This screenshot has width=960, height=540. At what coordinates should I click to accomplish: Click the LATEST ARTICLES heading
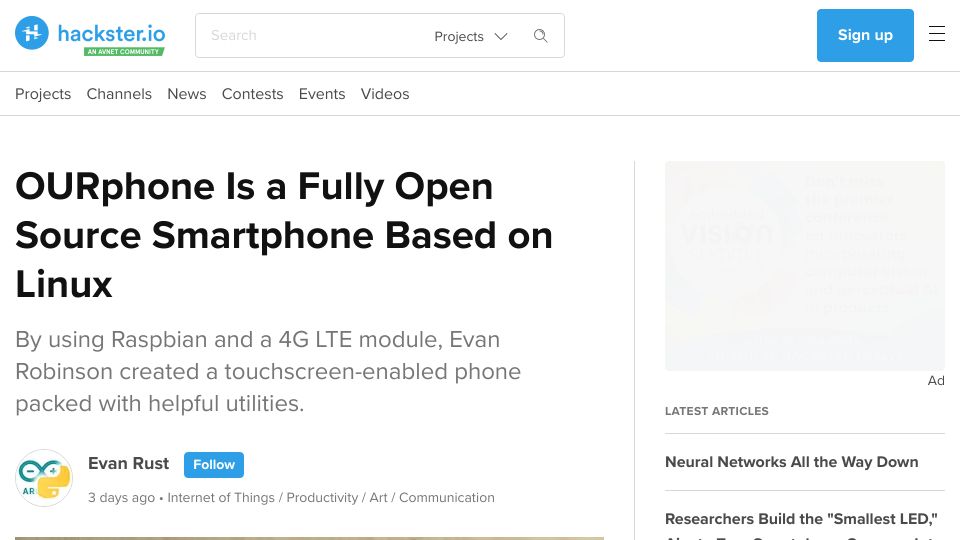click(716, 411)
